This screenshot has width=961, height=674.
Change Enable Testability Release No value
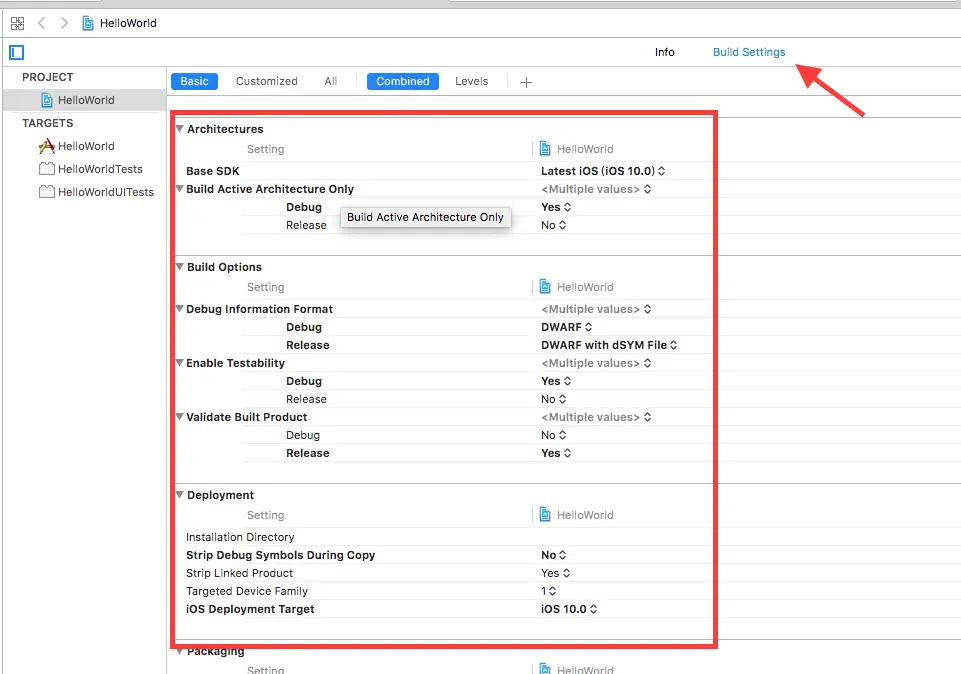[553, 399]
